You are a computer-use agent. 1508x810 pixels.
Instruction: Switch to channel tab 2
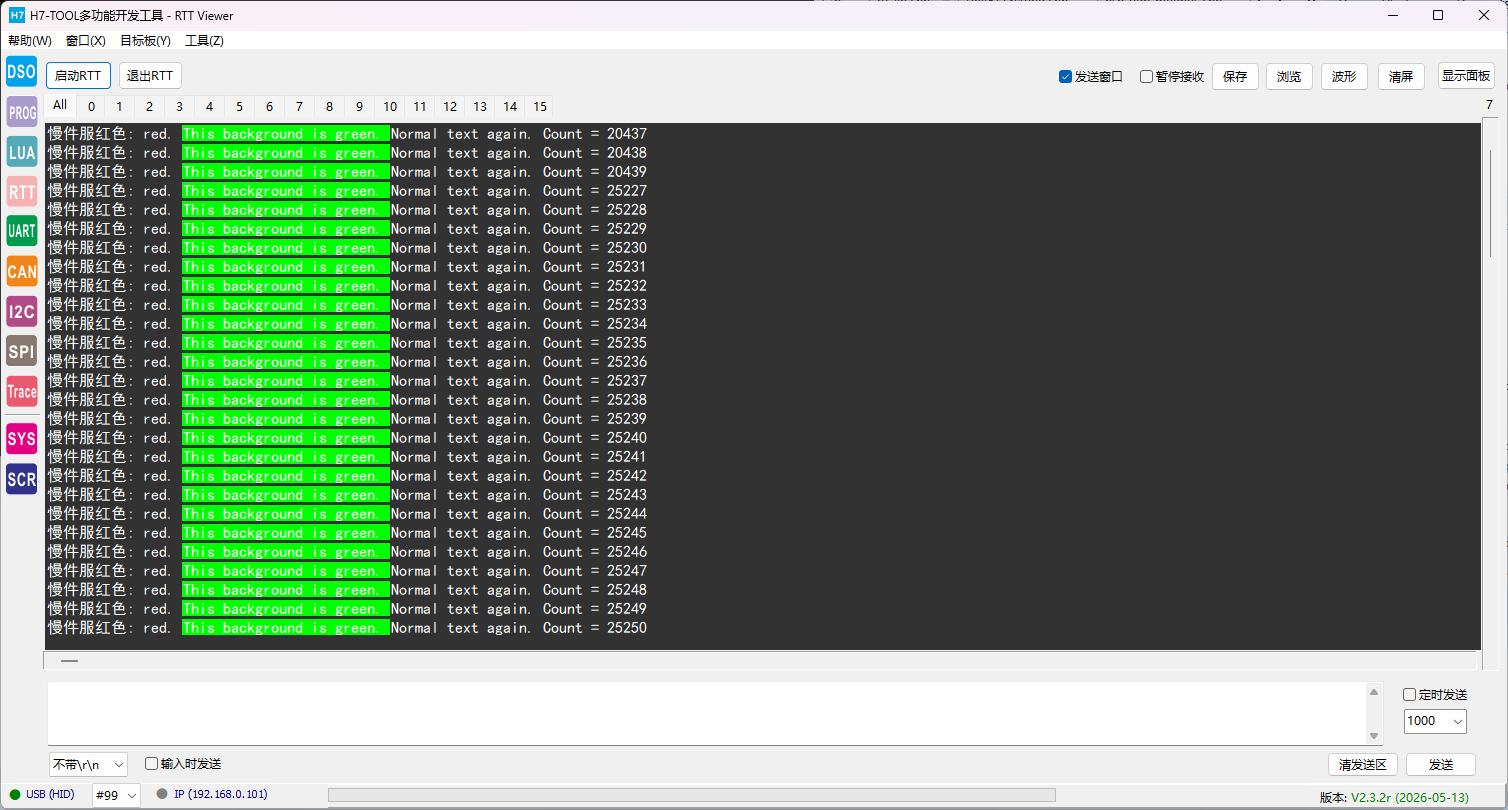(149, 107)
